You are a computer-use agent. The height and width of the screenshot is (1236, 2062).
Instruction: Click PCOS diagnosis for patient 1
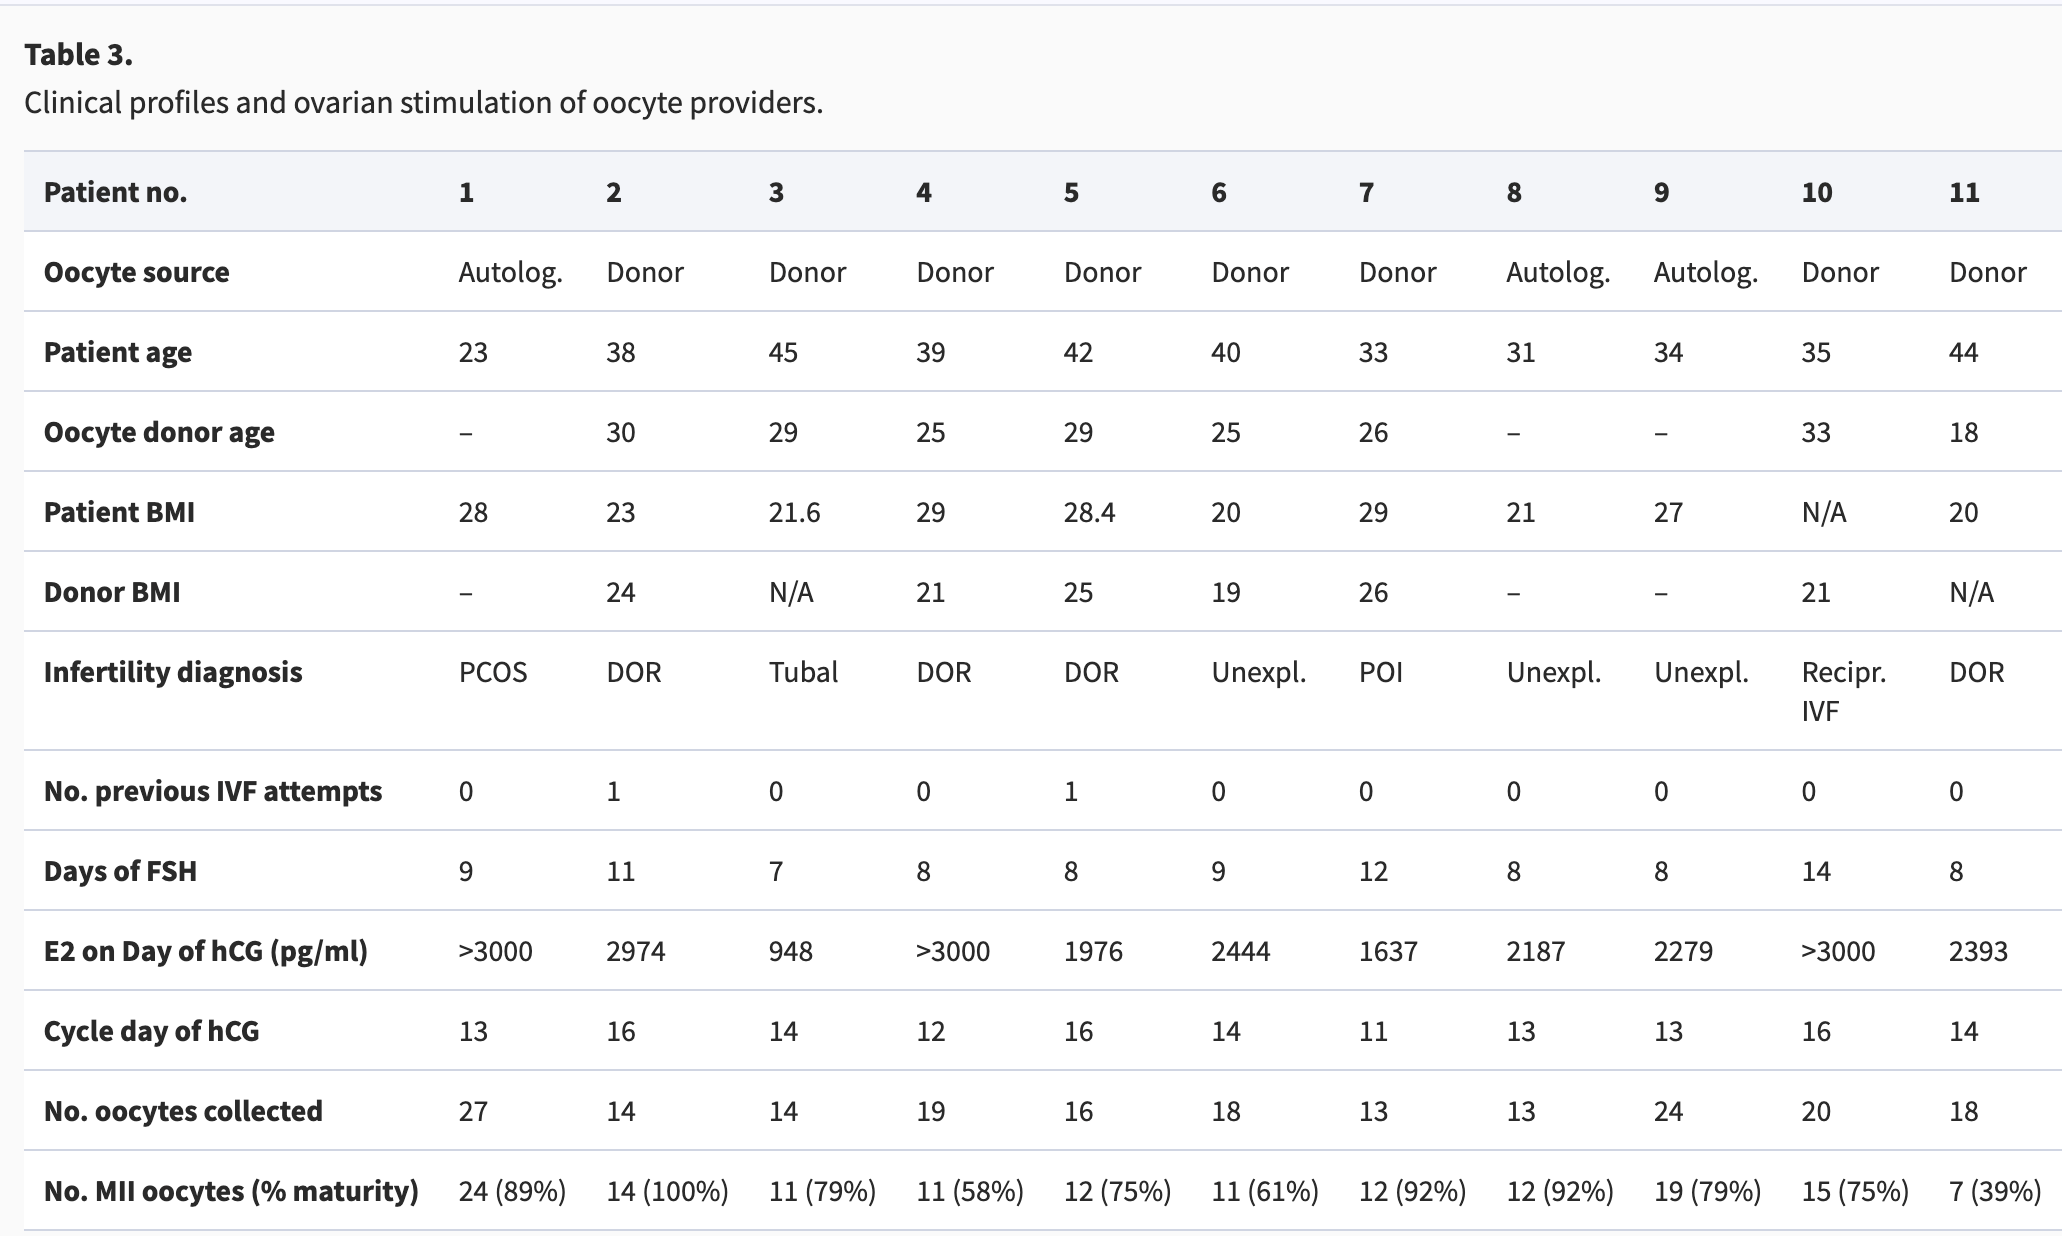click(492, 672)
